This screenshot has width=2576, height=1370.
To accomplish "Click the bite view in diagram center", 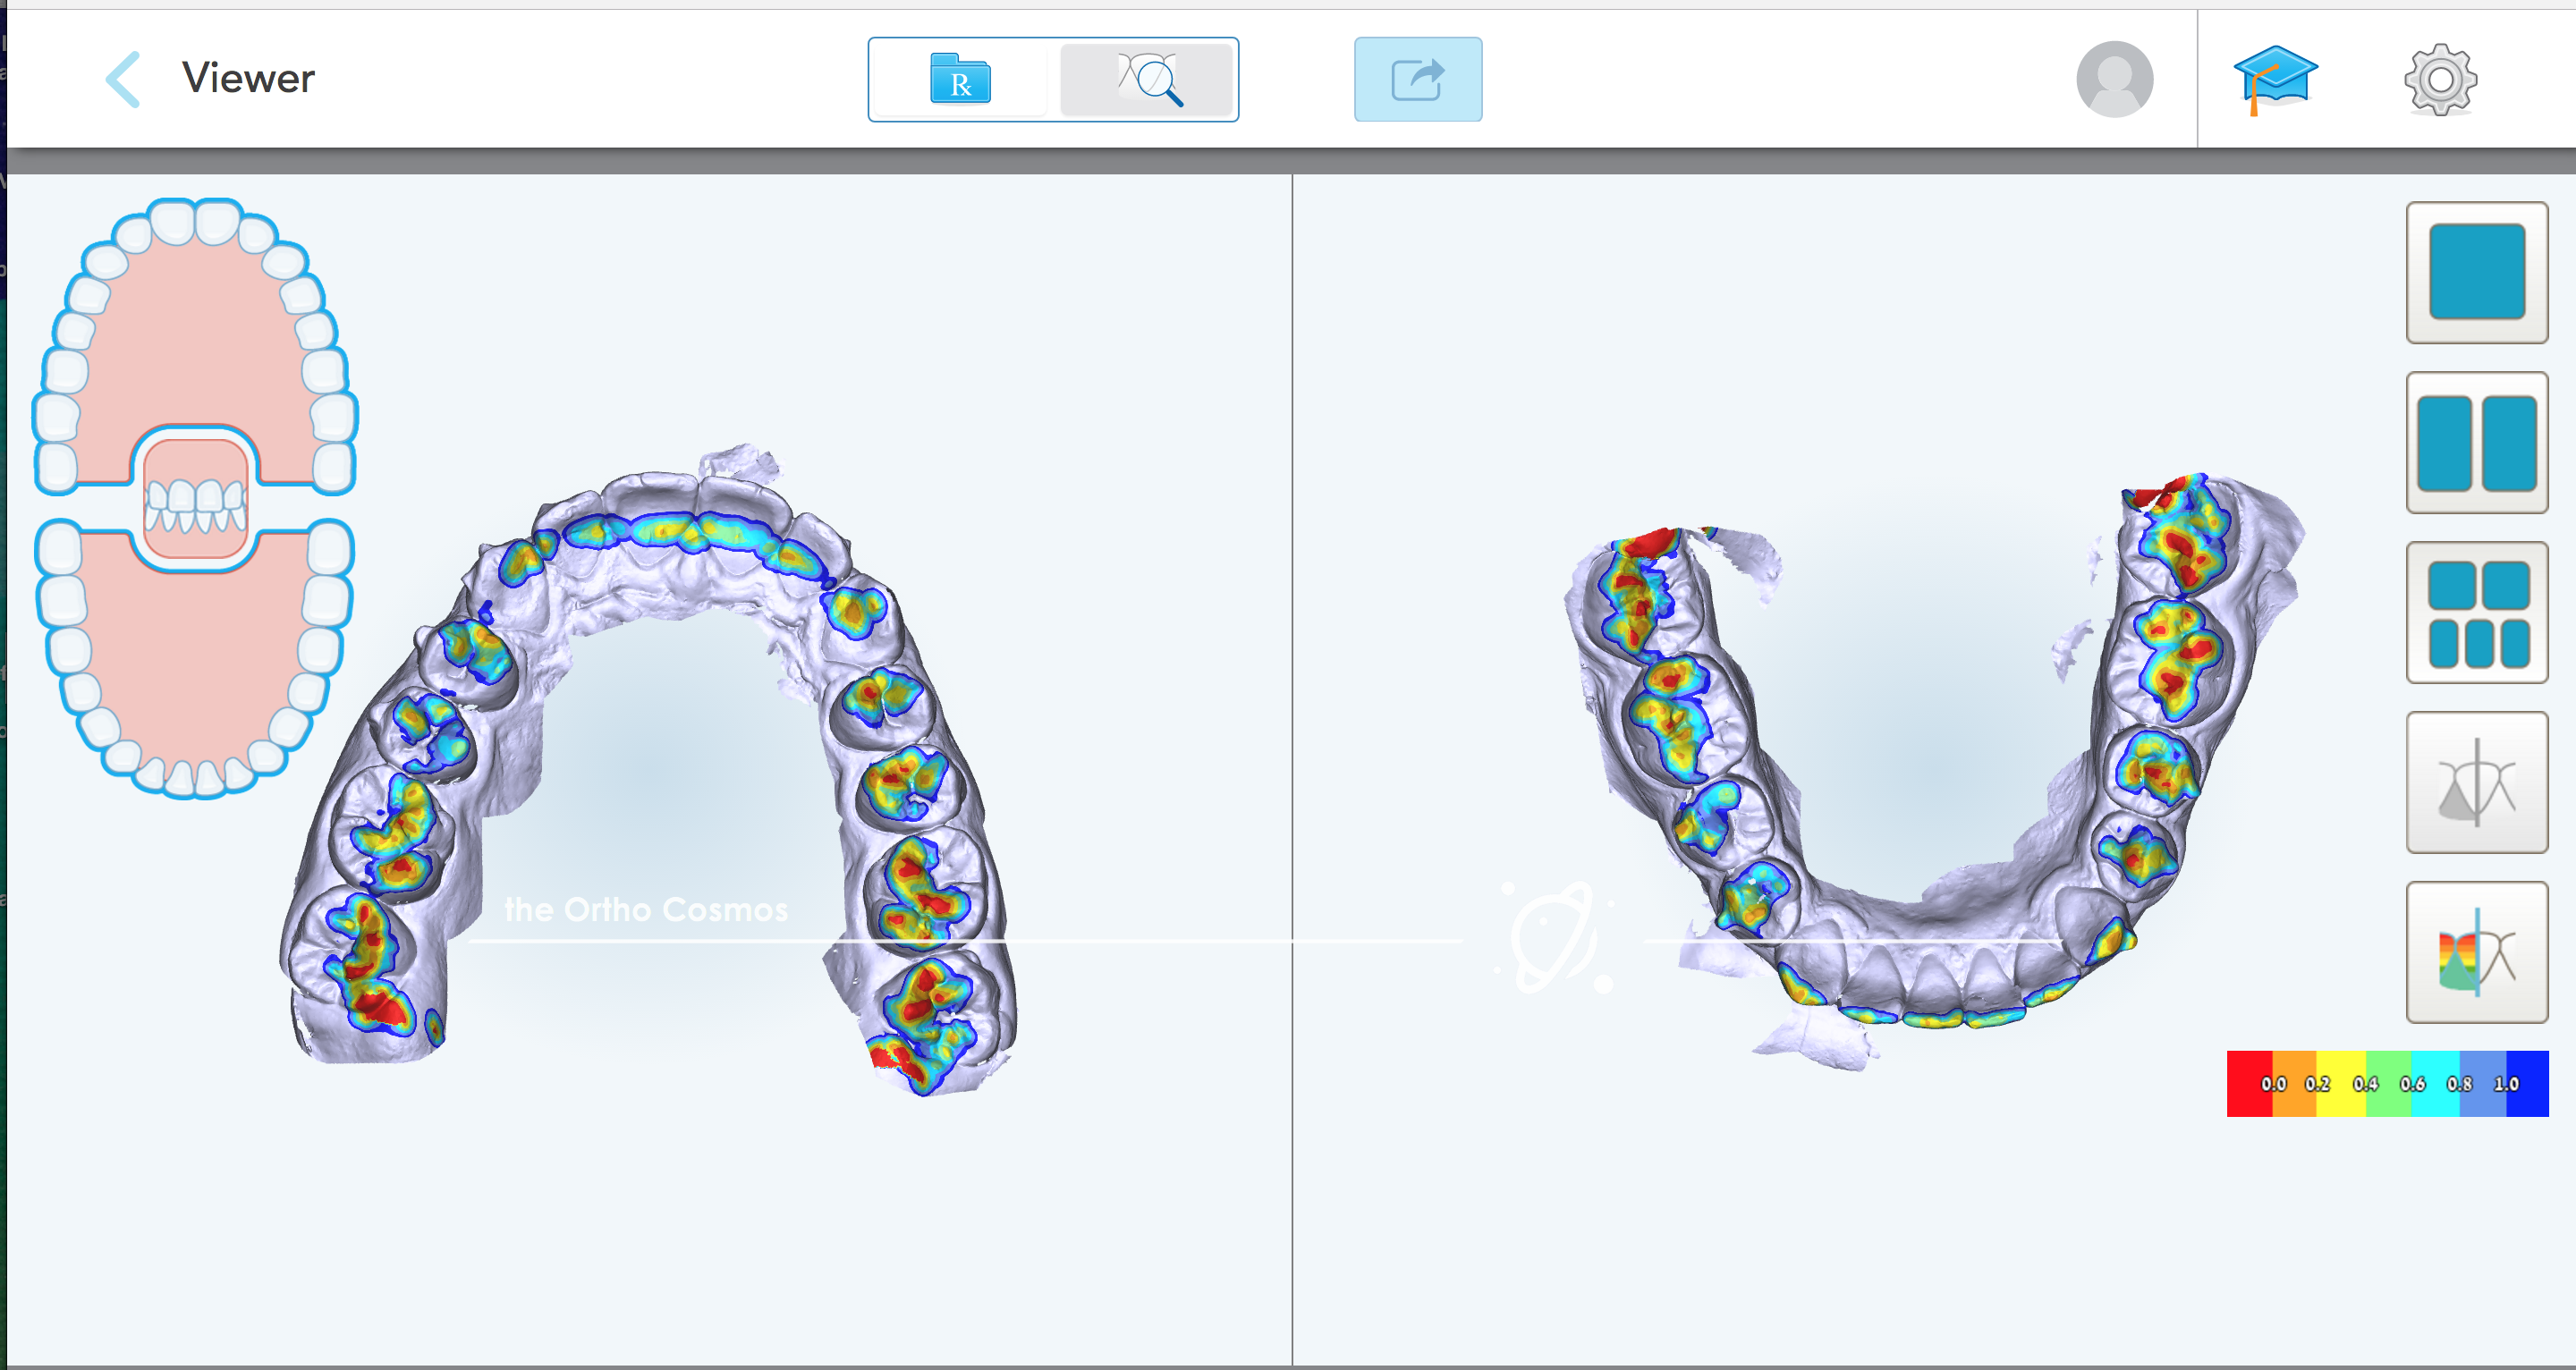I will click(x=195, y=500).
